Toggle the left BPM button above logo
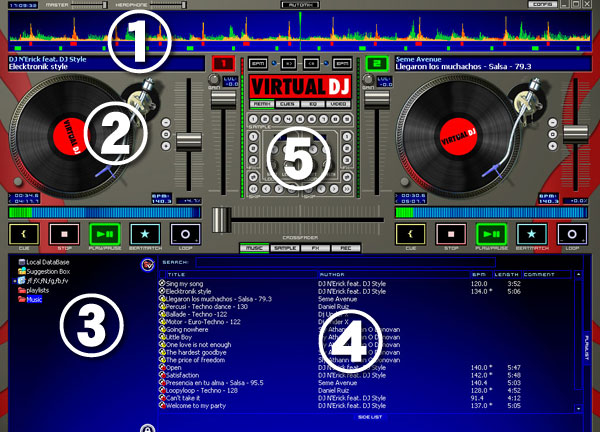This screenshot has width=600, height=432. point(258,64)
